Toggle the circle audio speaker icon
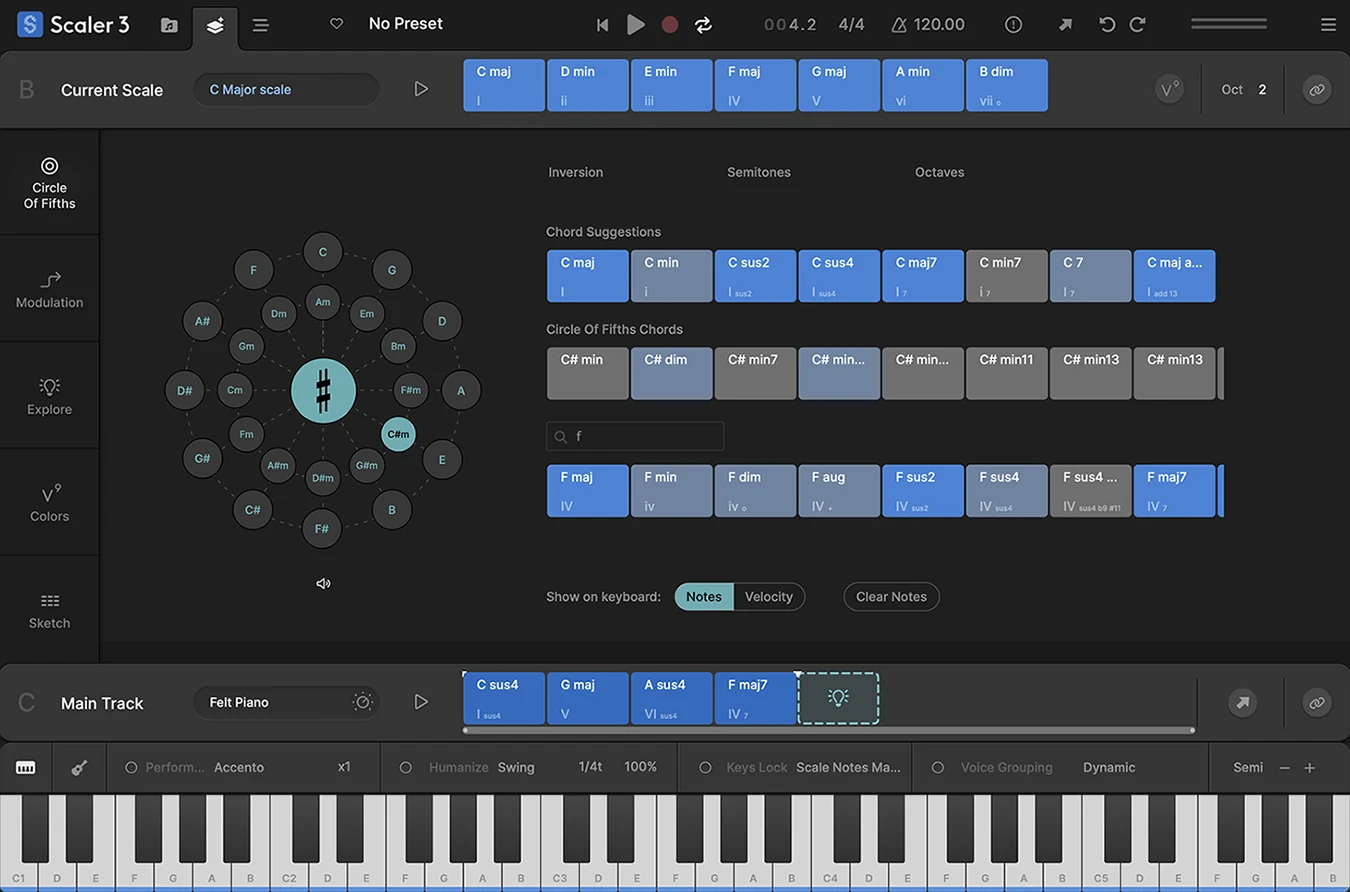 click(323, 584)
